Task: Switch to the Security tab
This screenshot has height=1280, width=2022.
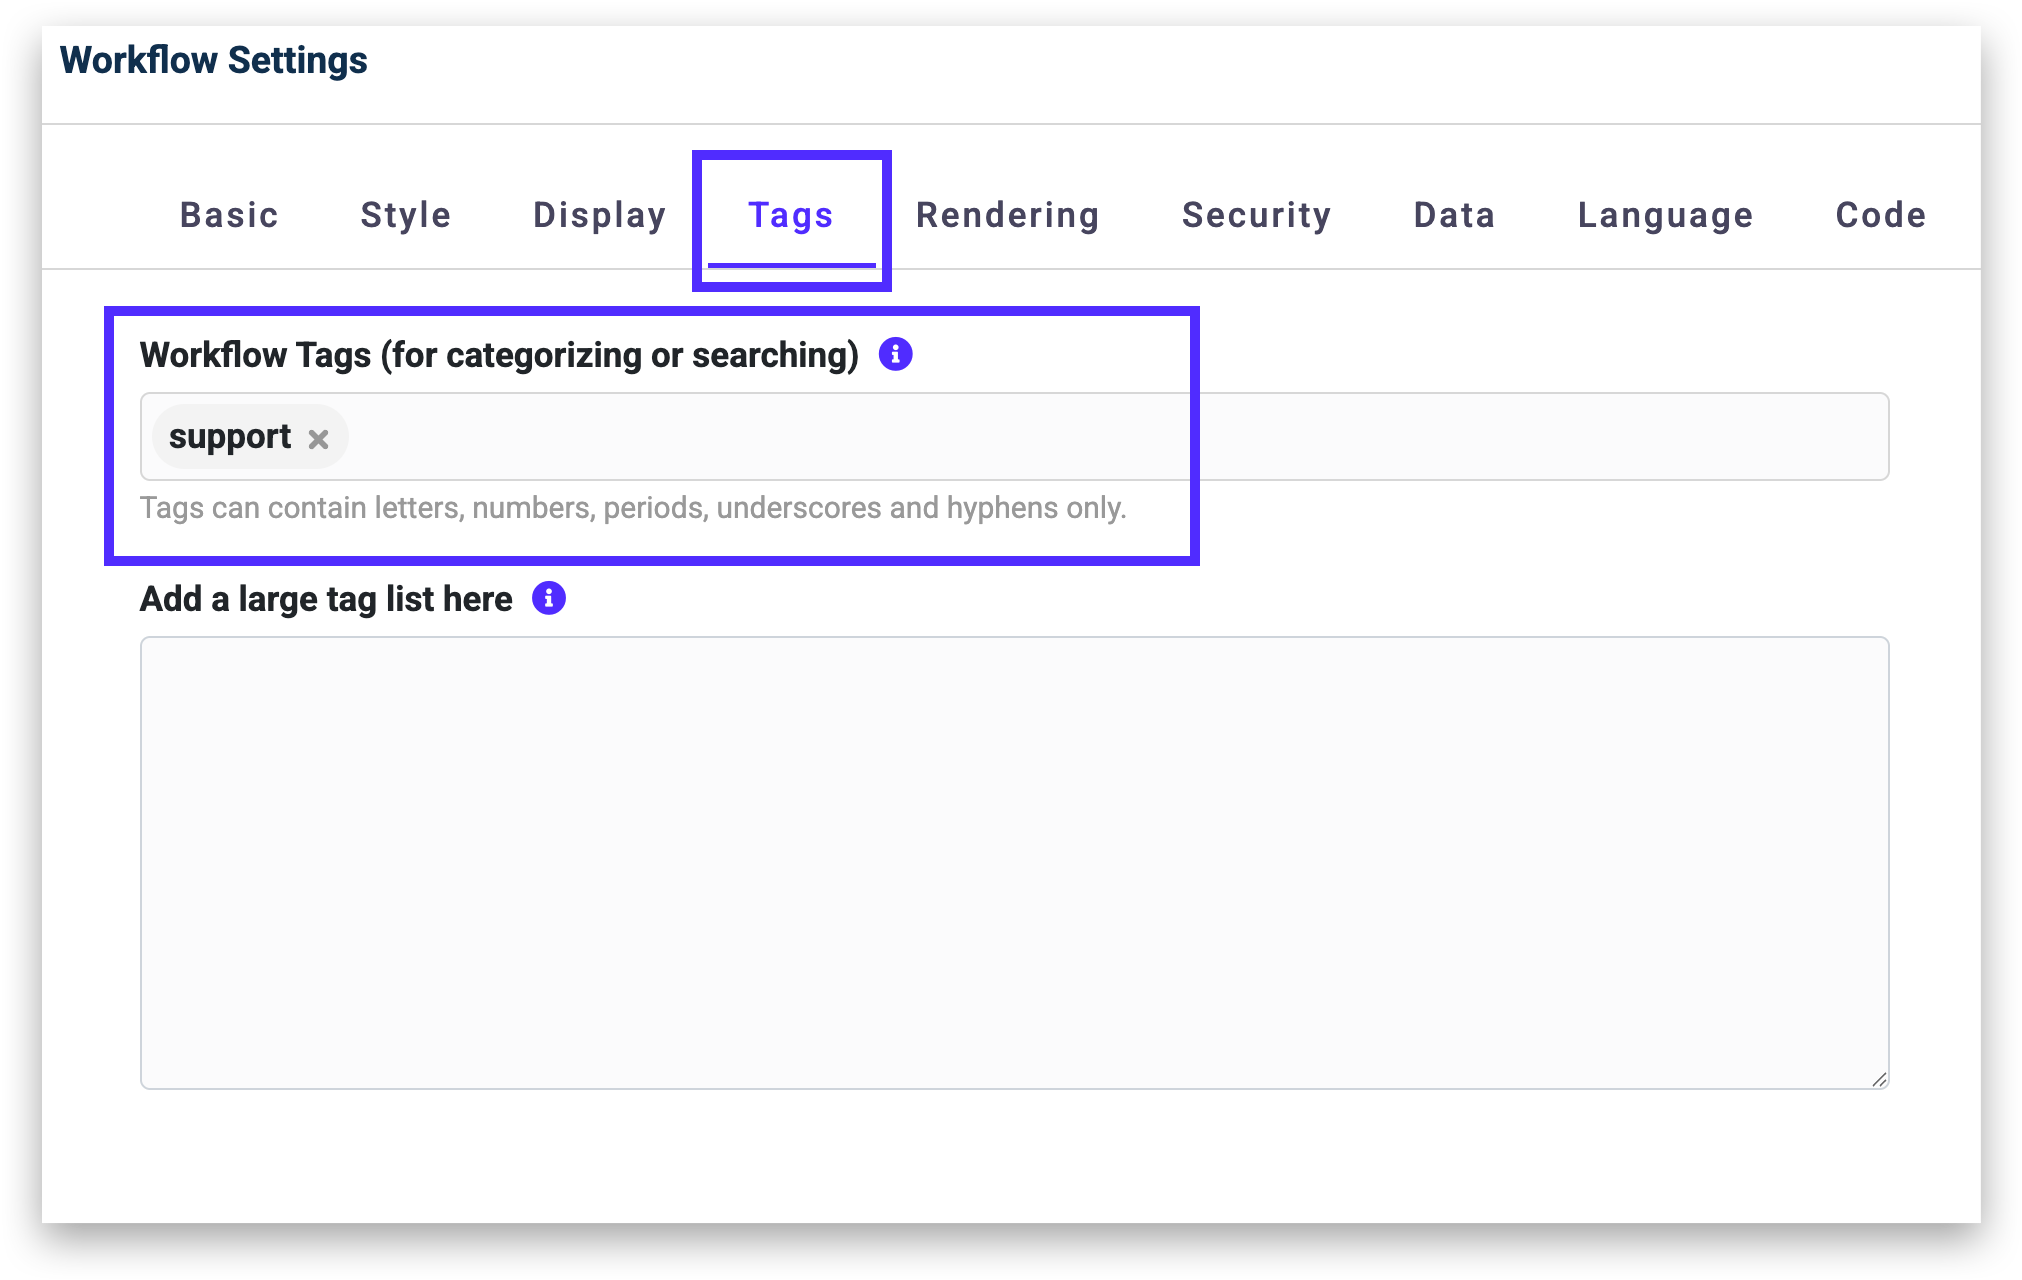Action: [x=1257, y=215]
